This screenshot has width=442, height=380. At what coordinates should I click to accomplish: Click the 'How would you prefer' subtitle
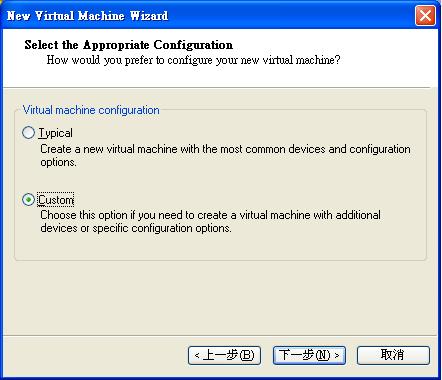pos(193,60)
